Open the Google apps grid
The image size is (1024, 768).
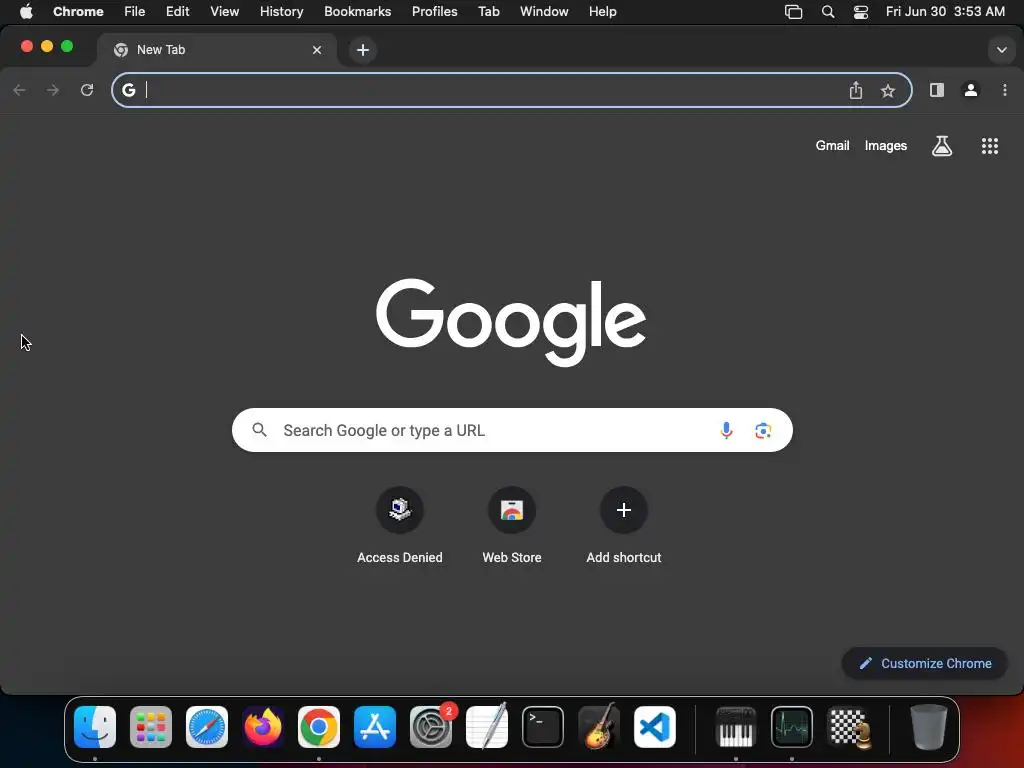[990, 146]
